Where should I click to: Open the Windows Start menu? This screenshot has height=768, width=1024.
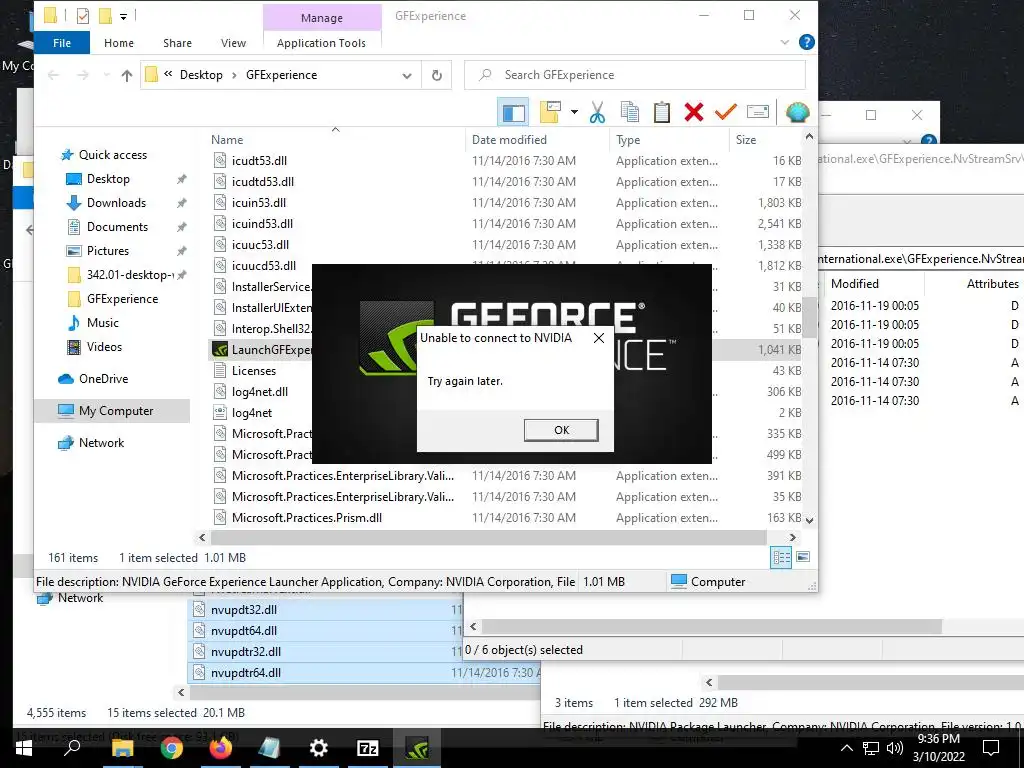click(x=24, y=748)
